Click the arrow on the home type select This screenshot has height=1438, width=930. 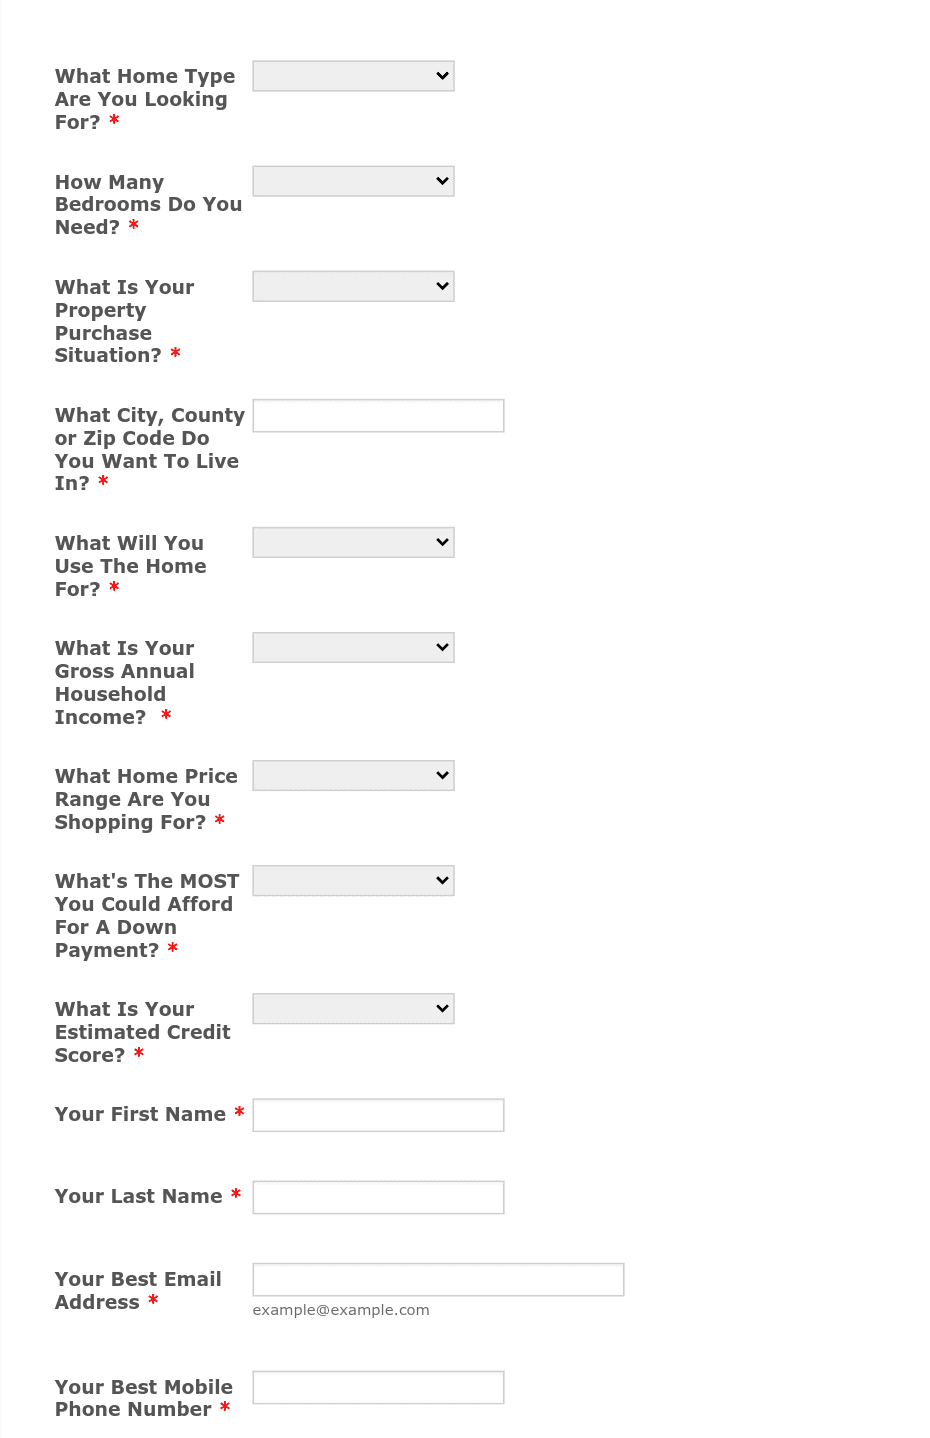tap(442, 76)
